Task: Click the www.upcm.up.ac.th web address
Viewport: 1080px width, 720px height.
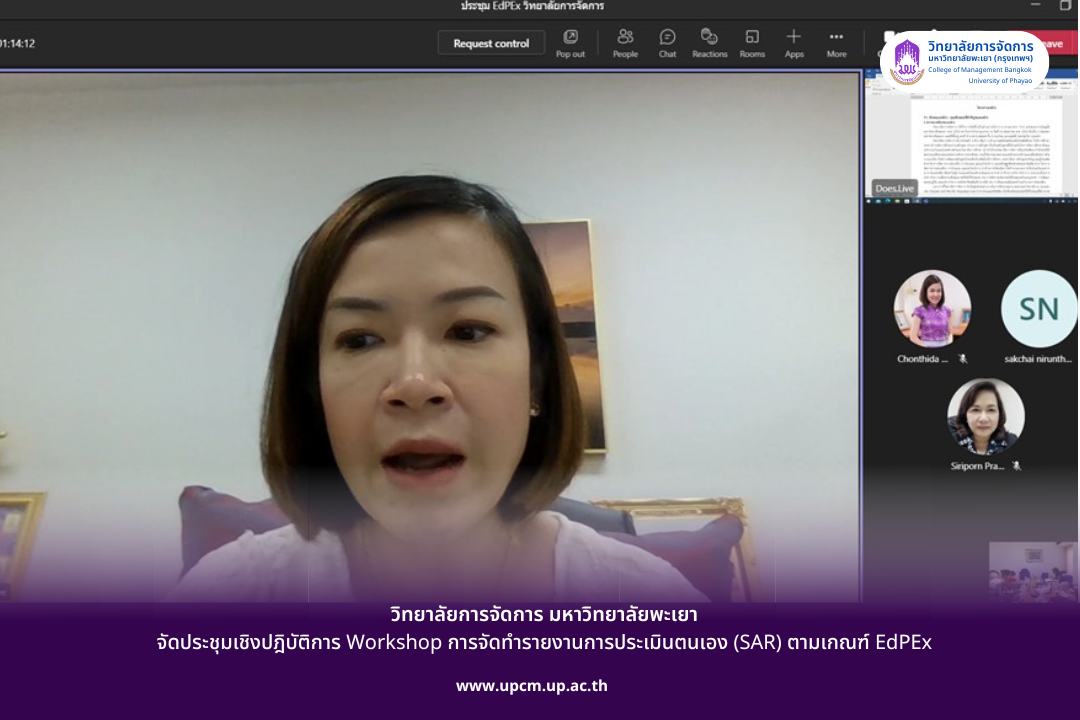Action: click(532, 686)
